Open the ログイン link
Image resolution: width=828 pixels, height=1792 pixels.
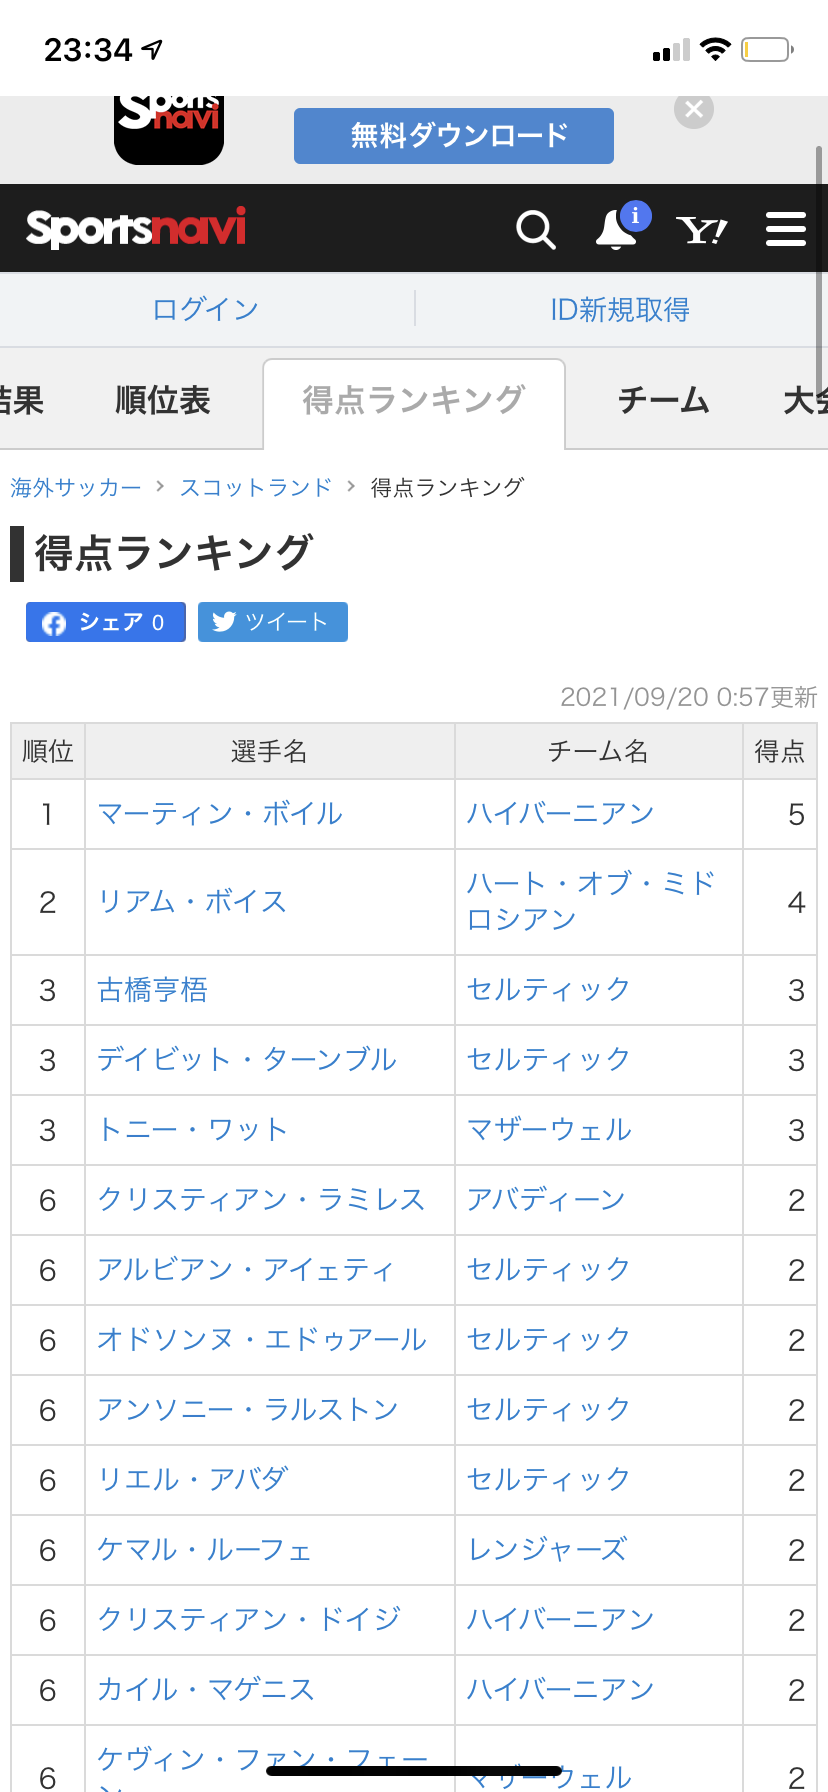(206, 310)
